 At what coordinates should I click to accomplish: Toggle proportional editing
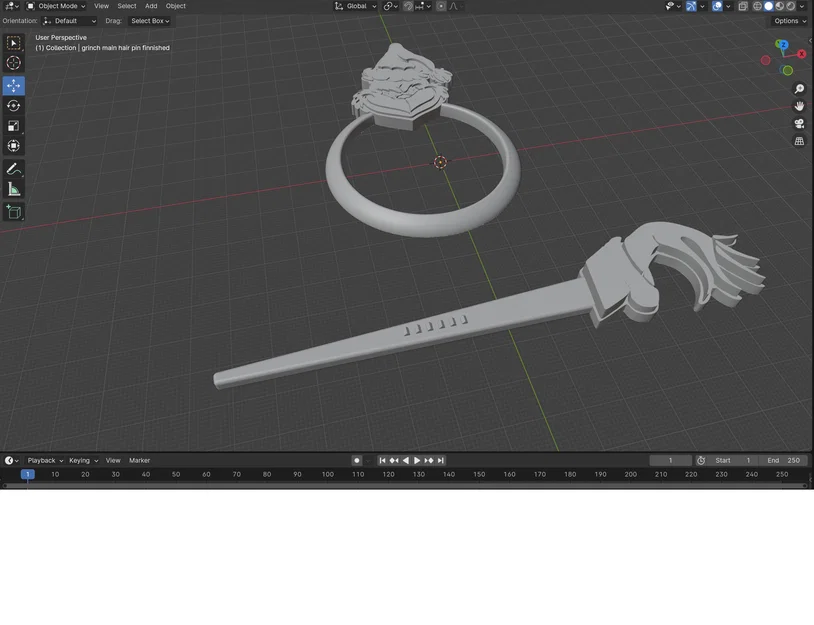(x=441, y=6)
